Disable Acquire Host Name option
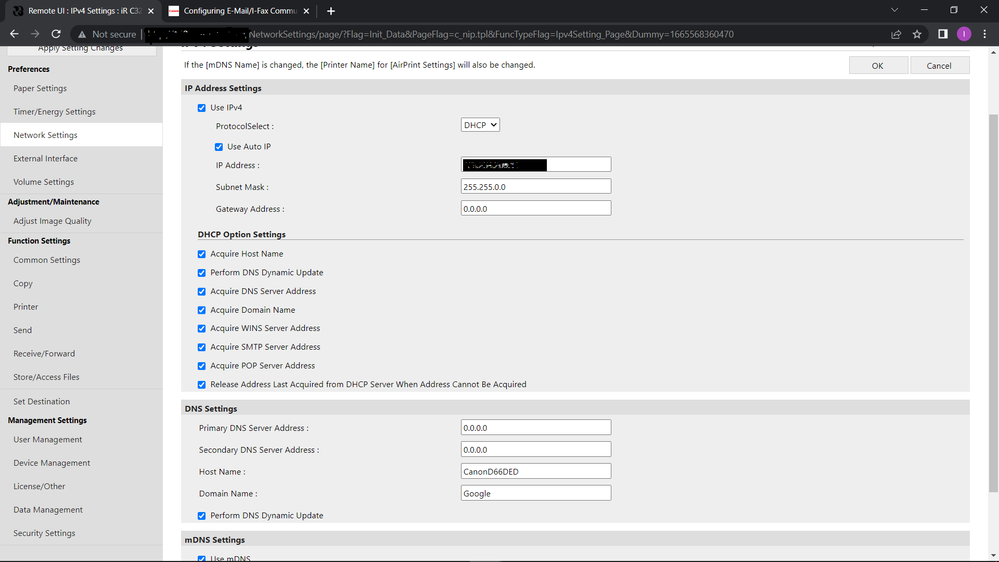The width and height of the screenshot is (999, 562). tap(202, 254)
